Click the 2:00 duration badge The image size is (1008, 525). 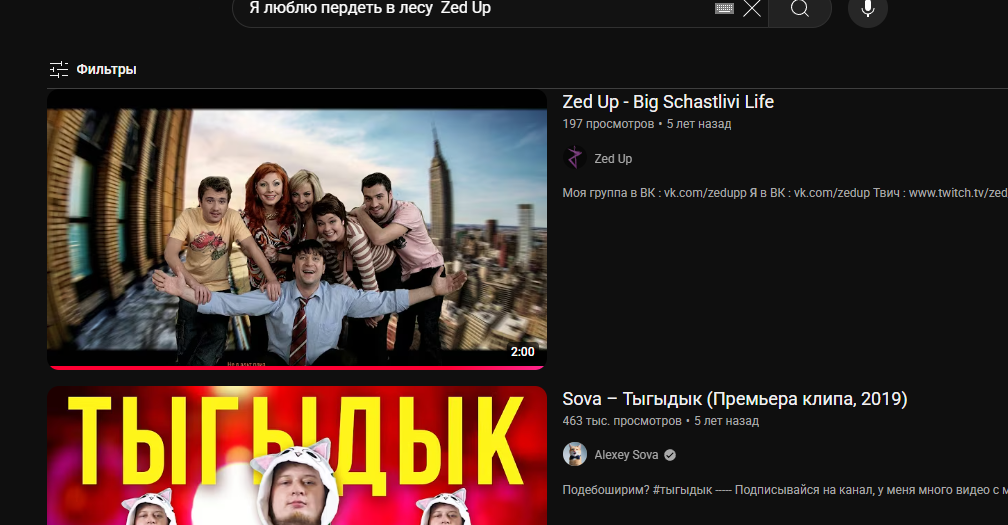(x=523, y=351)
